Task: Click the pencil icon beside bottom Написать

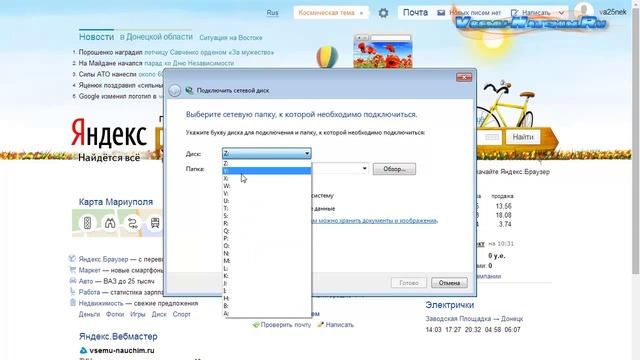Action: 320,324
